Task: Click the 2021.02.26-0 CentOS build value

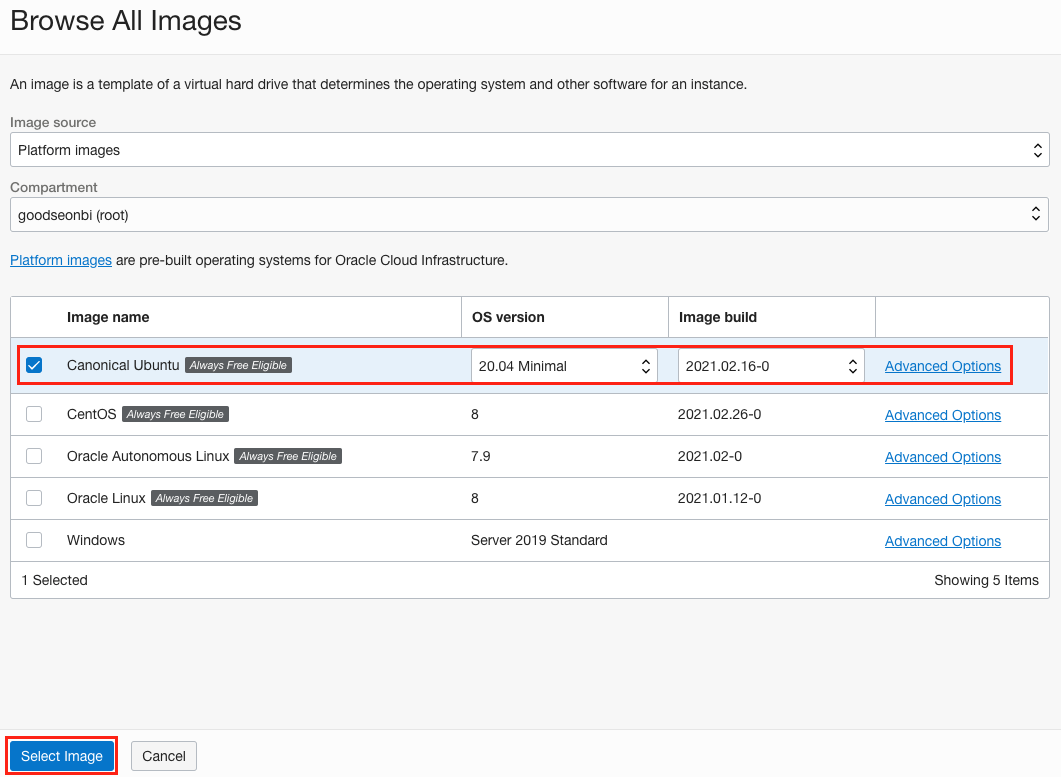Action: coord(719,414)
